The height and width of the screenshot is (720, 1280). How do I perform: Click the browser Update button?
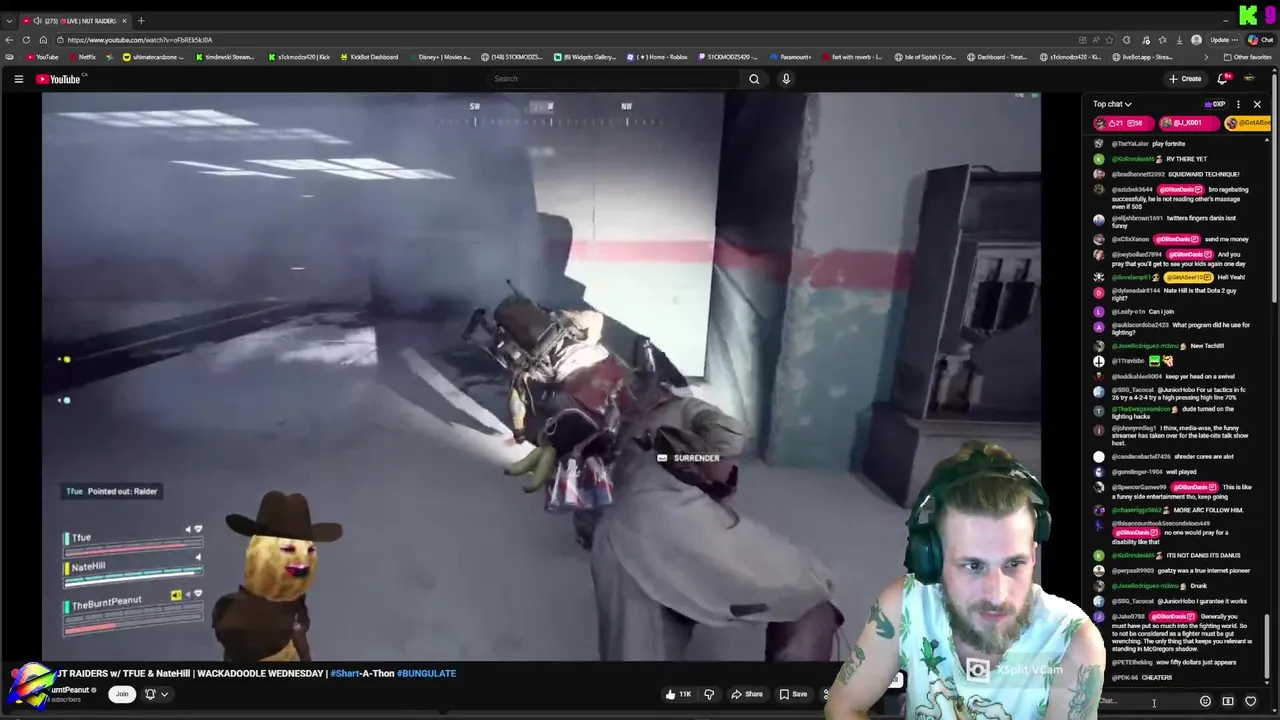point(1224,40)
